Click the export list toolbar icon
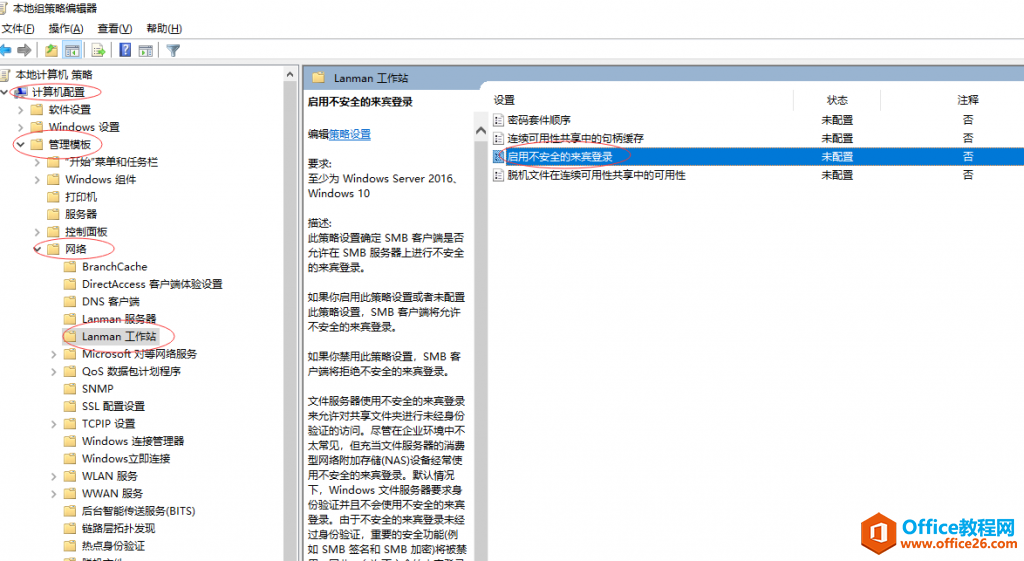 point(99,50)
